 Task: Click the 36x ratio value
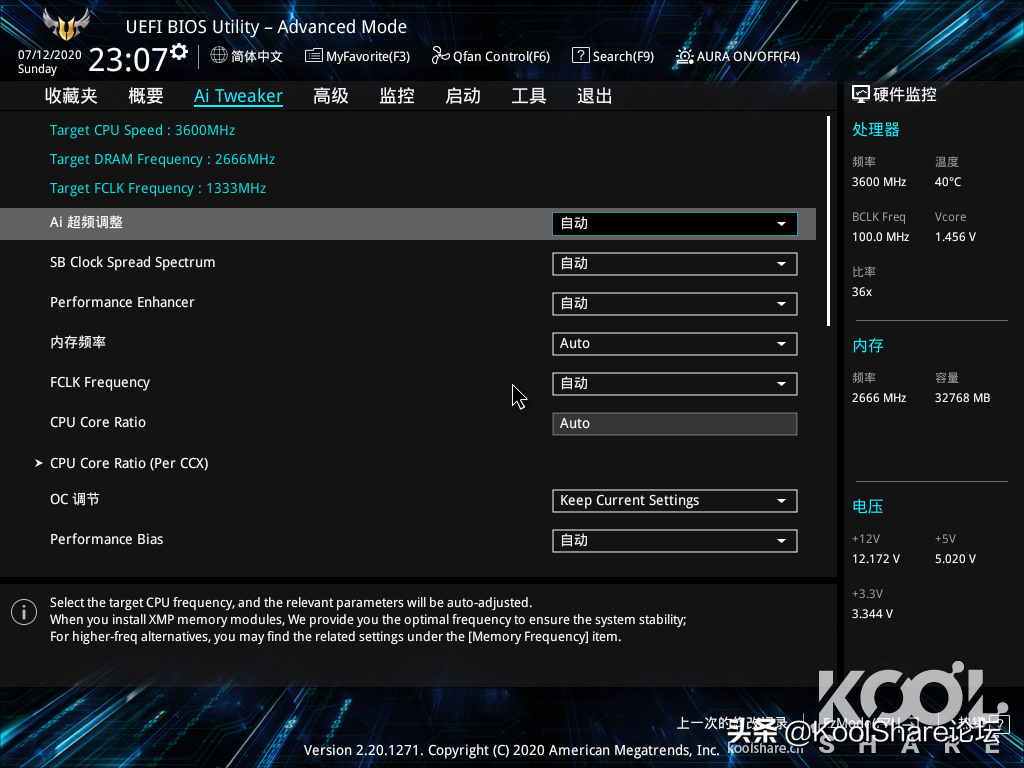[x=862, y=292]
